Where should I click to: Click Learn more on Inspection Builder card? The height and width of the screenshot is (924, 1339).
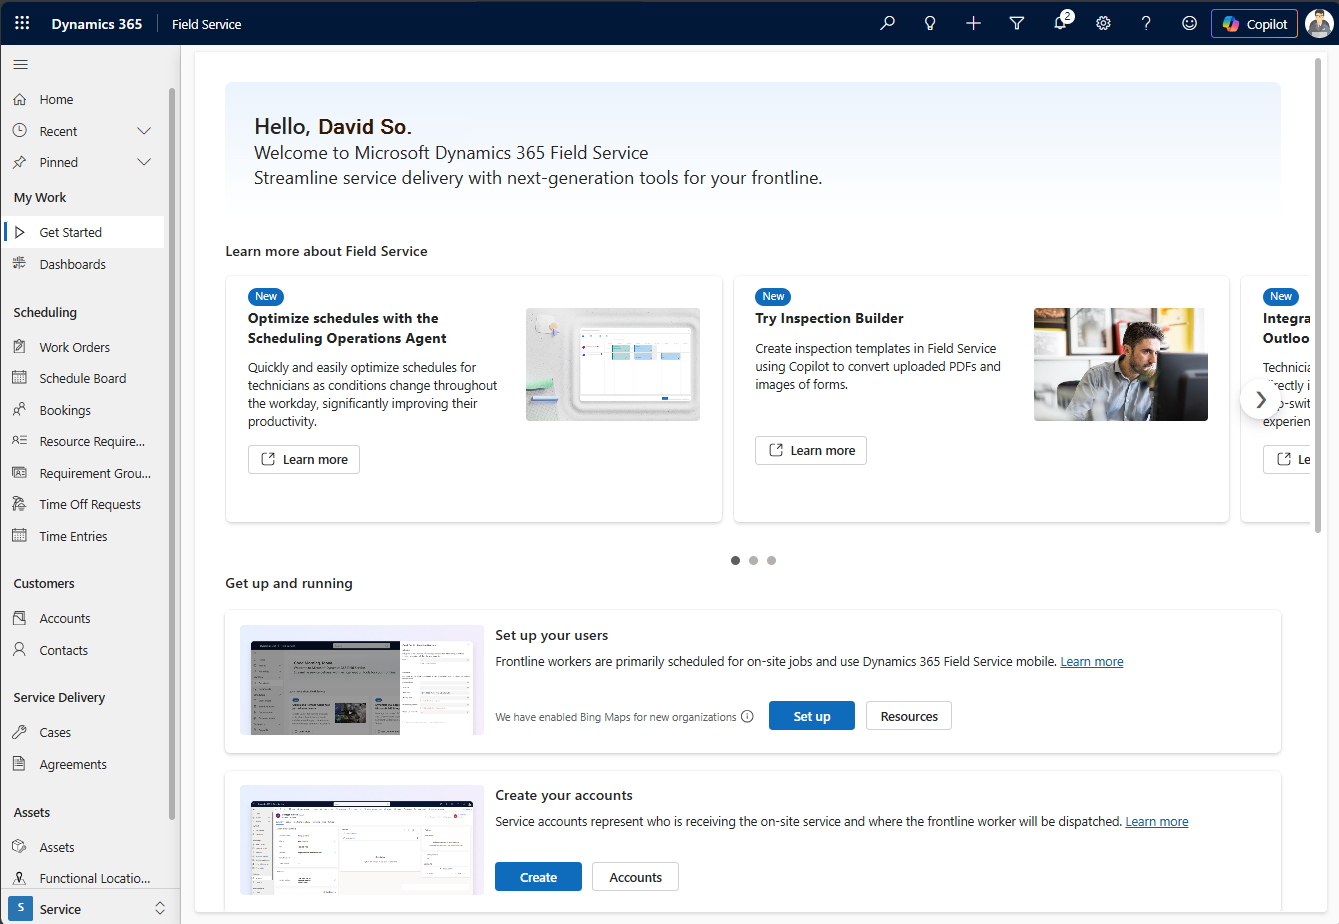coord(811,450)
